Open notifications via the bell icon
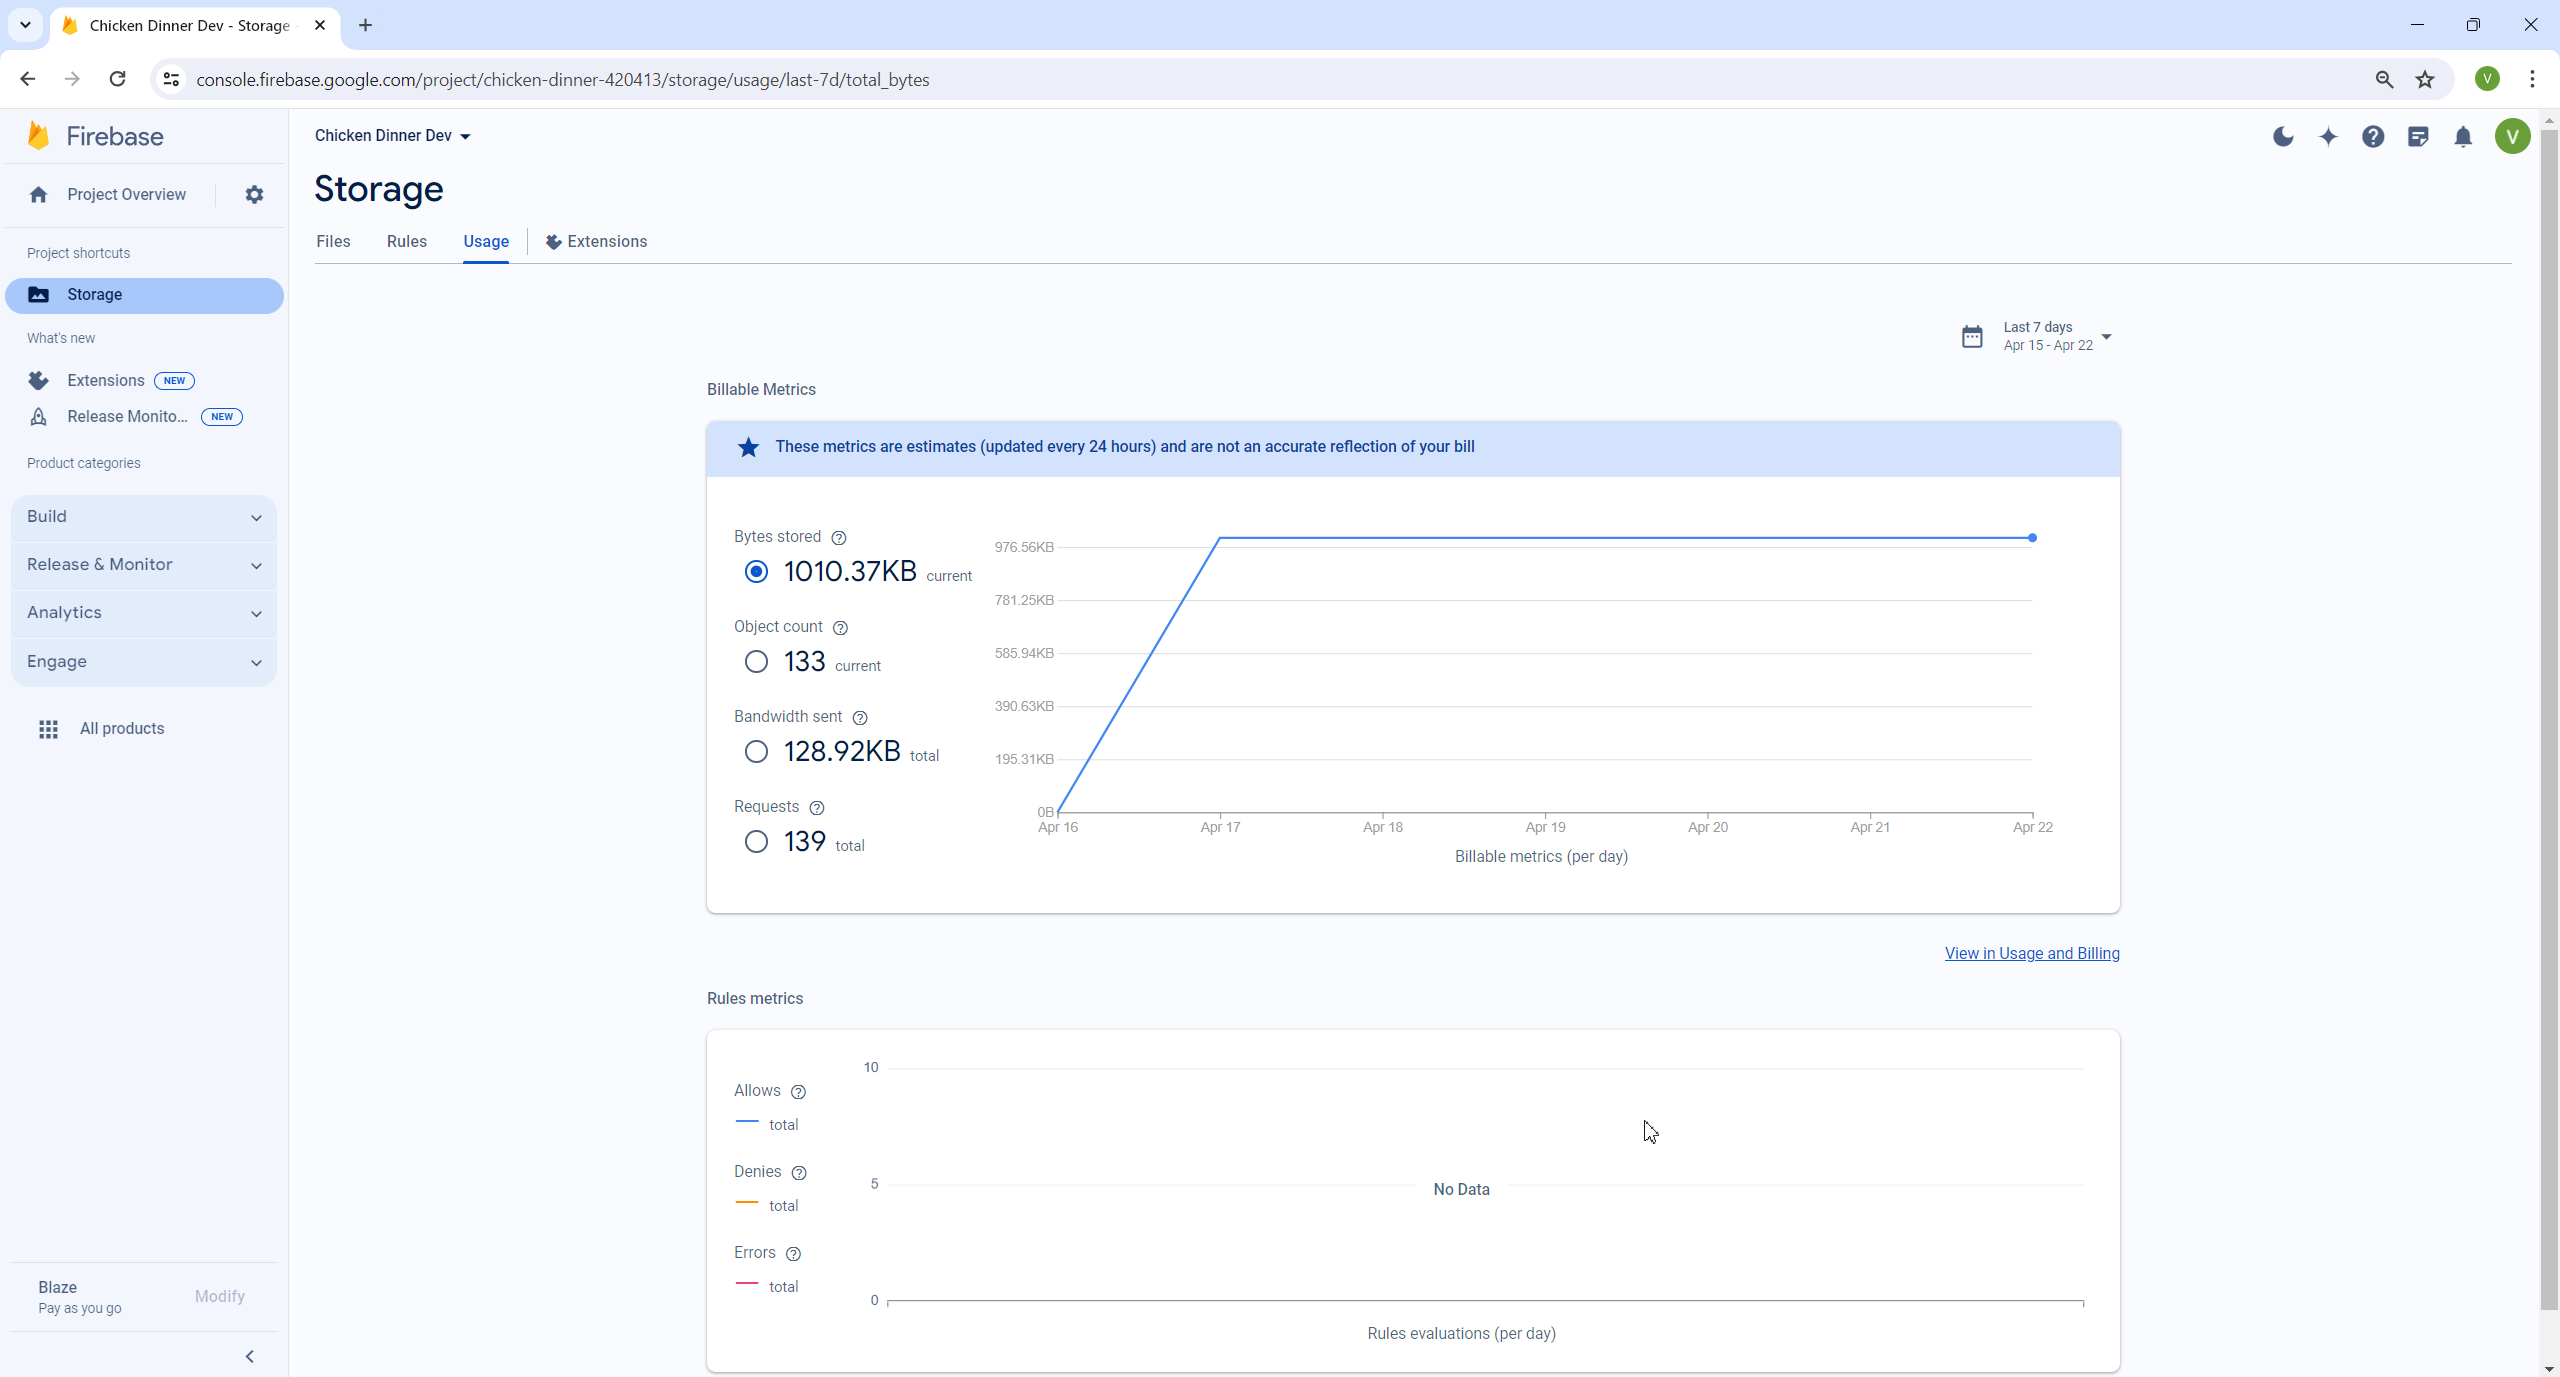 (x=2462, y=137)
